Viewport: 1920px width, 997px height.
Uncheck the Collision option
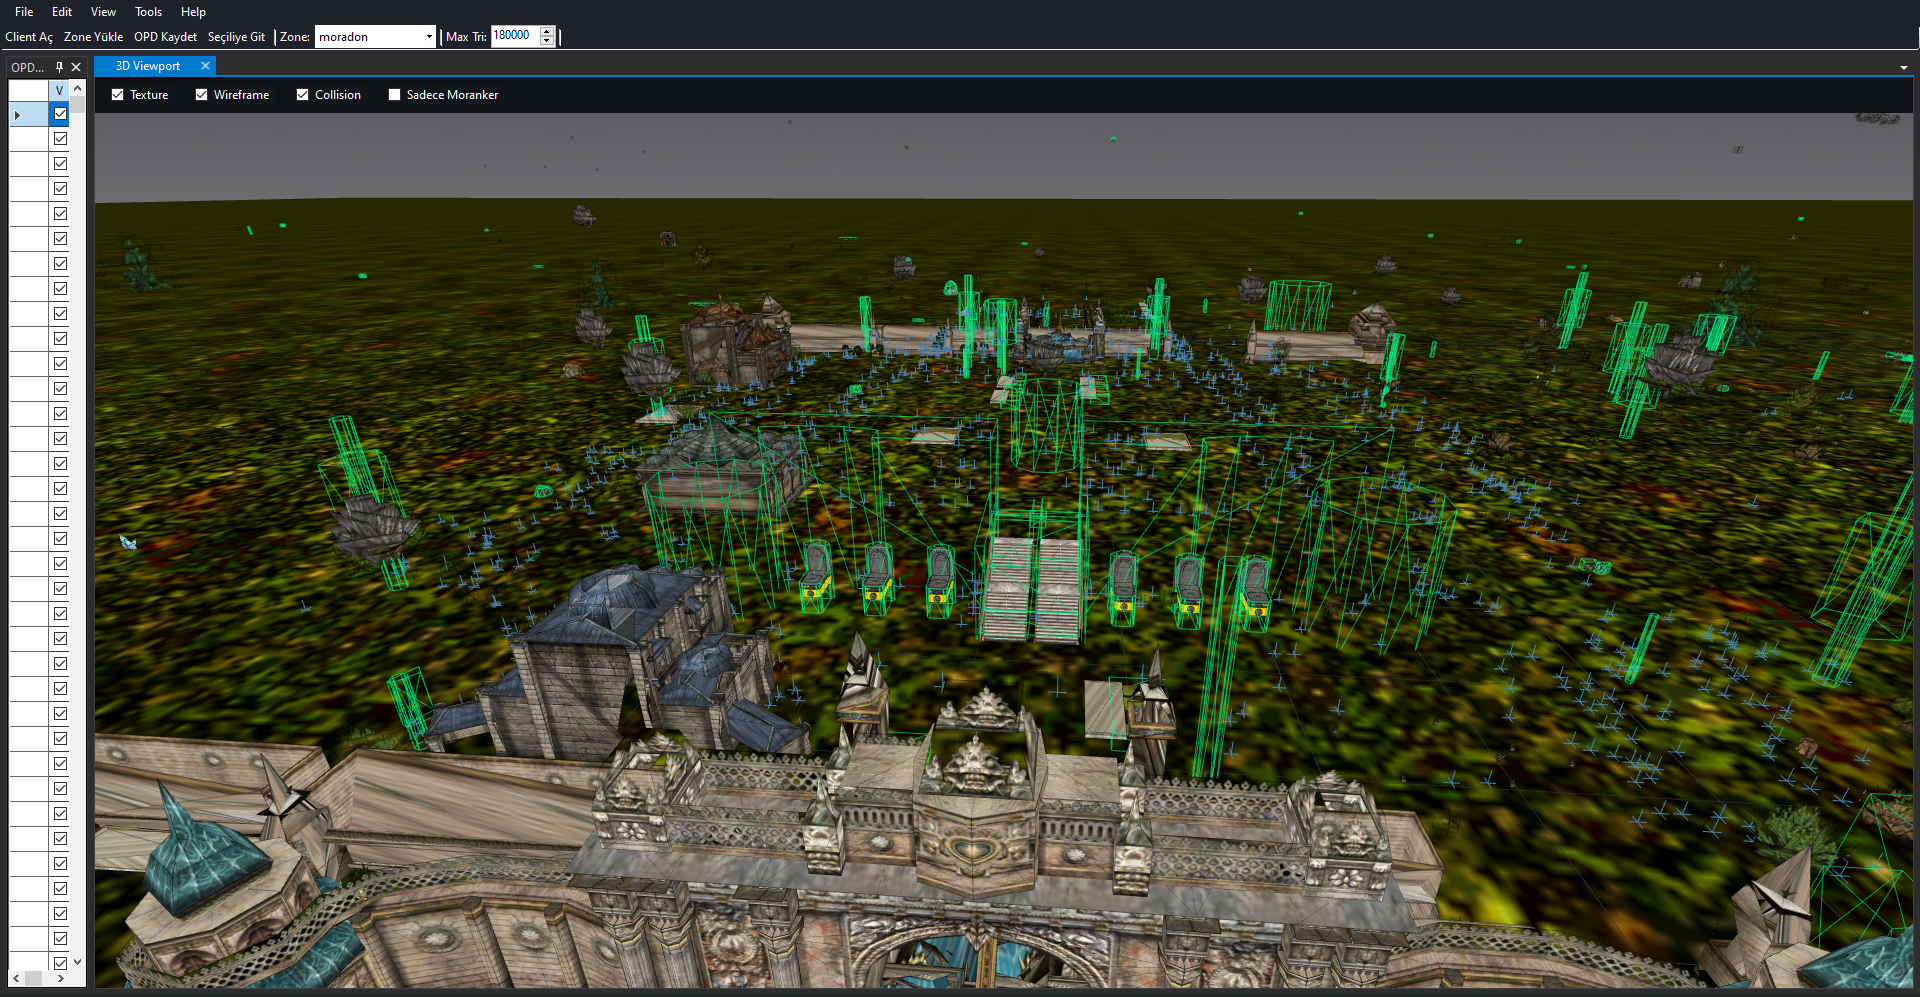point(303,95)
